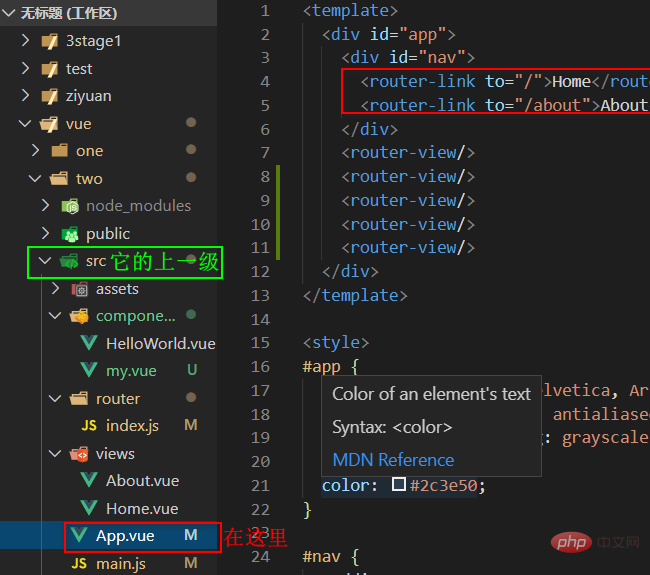Click the one folder icon

coord(60,151)
